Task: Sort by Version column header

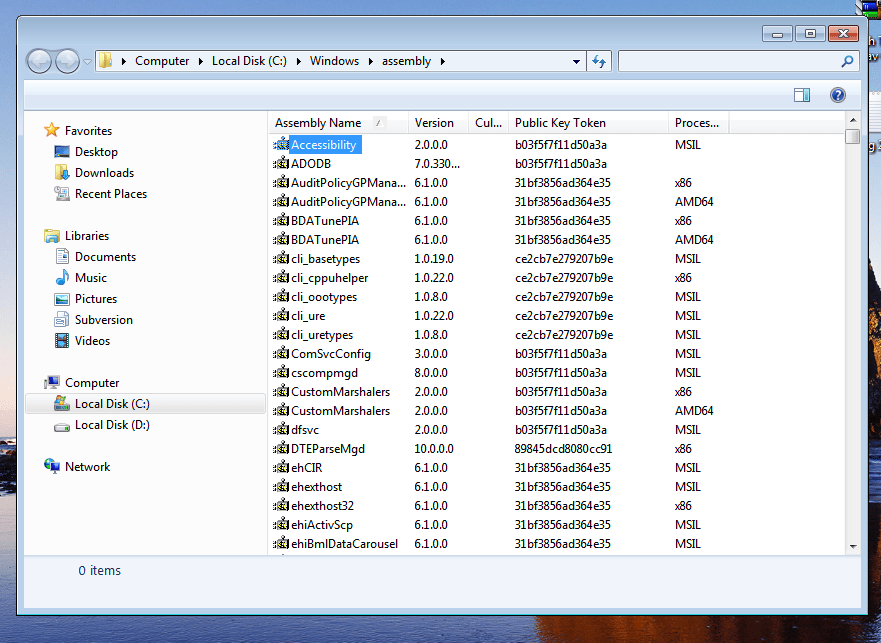Action: point(438,123)
